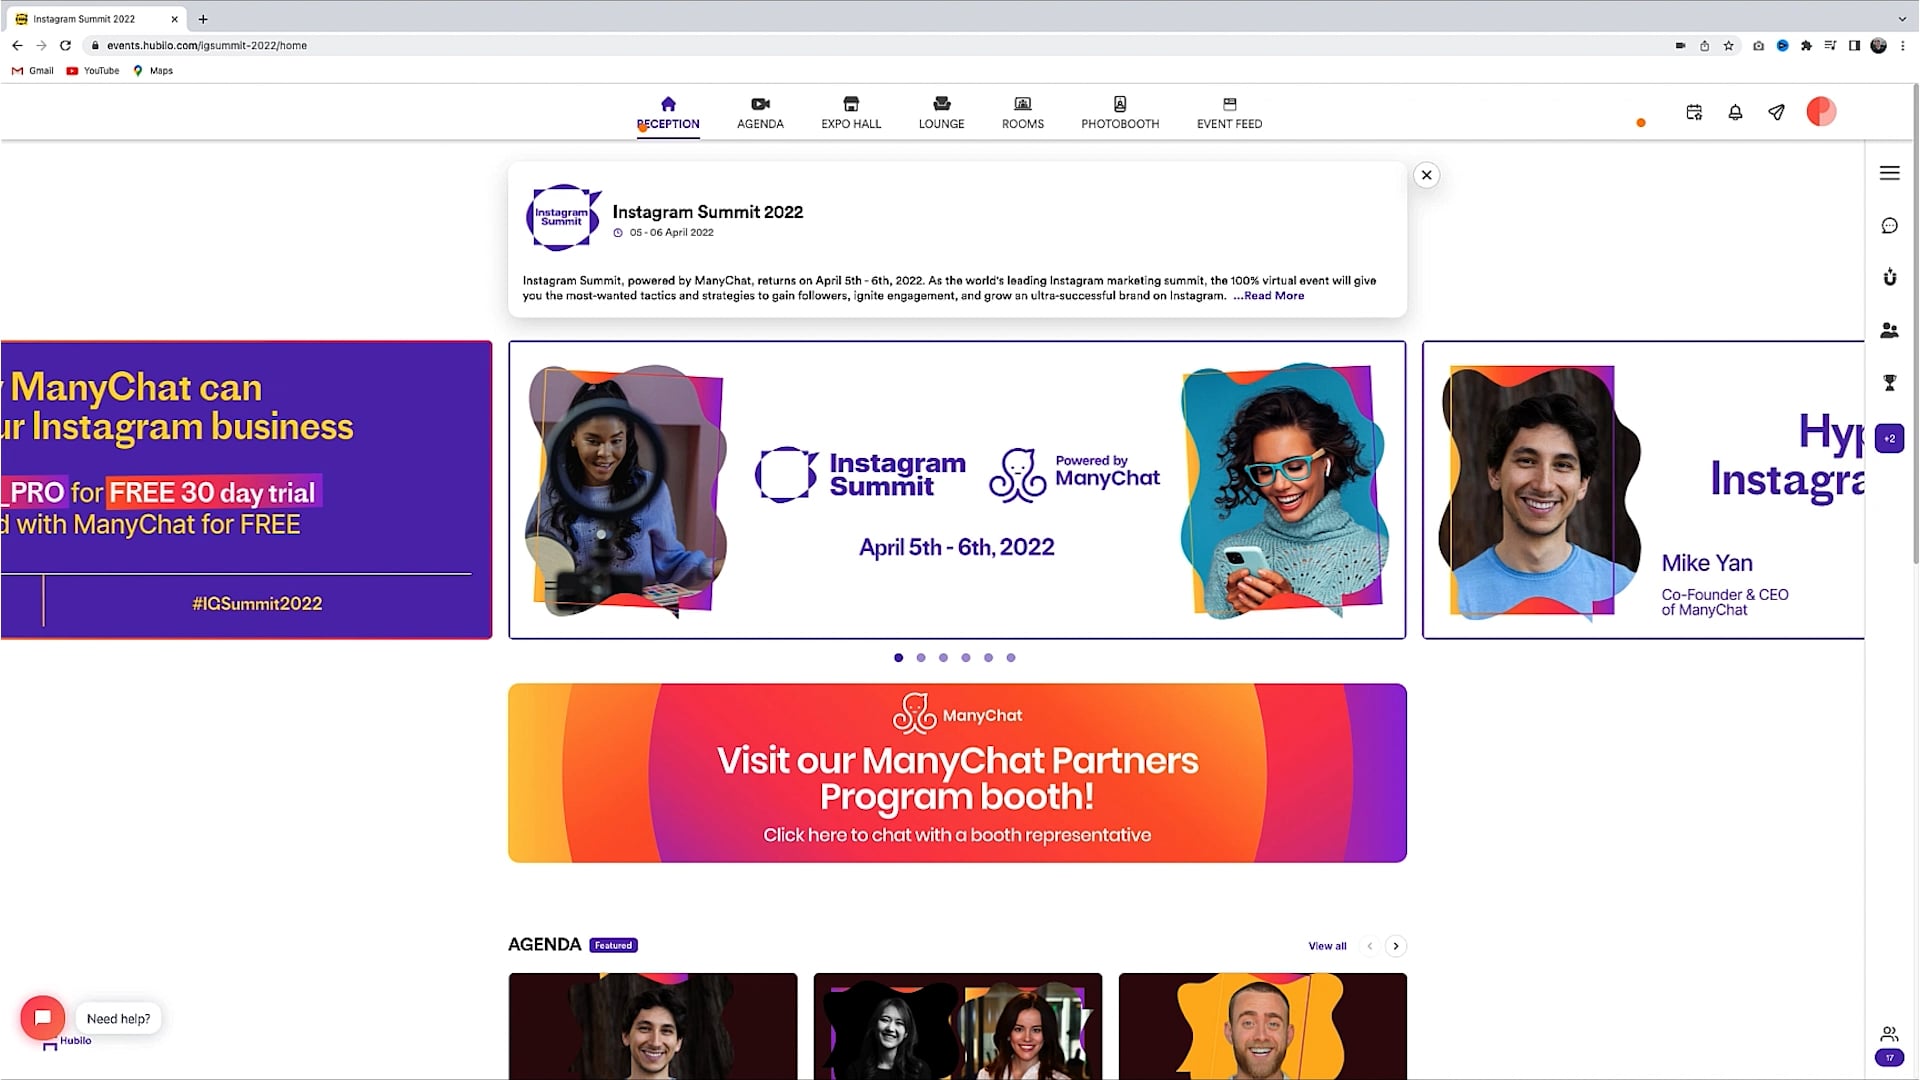Open the online attendees icon at bottom right
The image size is (1920, 1080).
pyautogui.click(x=1889, y=1034)
